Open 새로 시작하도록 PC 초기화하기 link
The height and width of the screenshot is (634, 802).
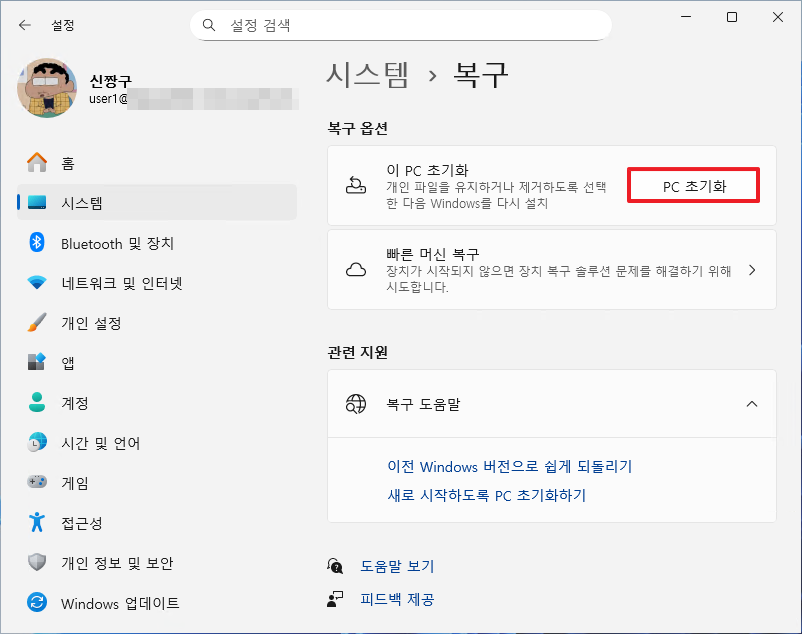coord(486,495)
